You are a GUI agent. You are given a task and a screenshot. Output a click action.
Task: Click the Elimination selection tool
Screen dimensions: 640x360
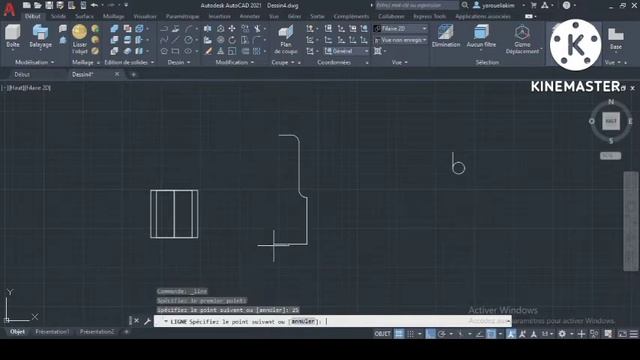tap(446, 36)
